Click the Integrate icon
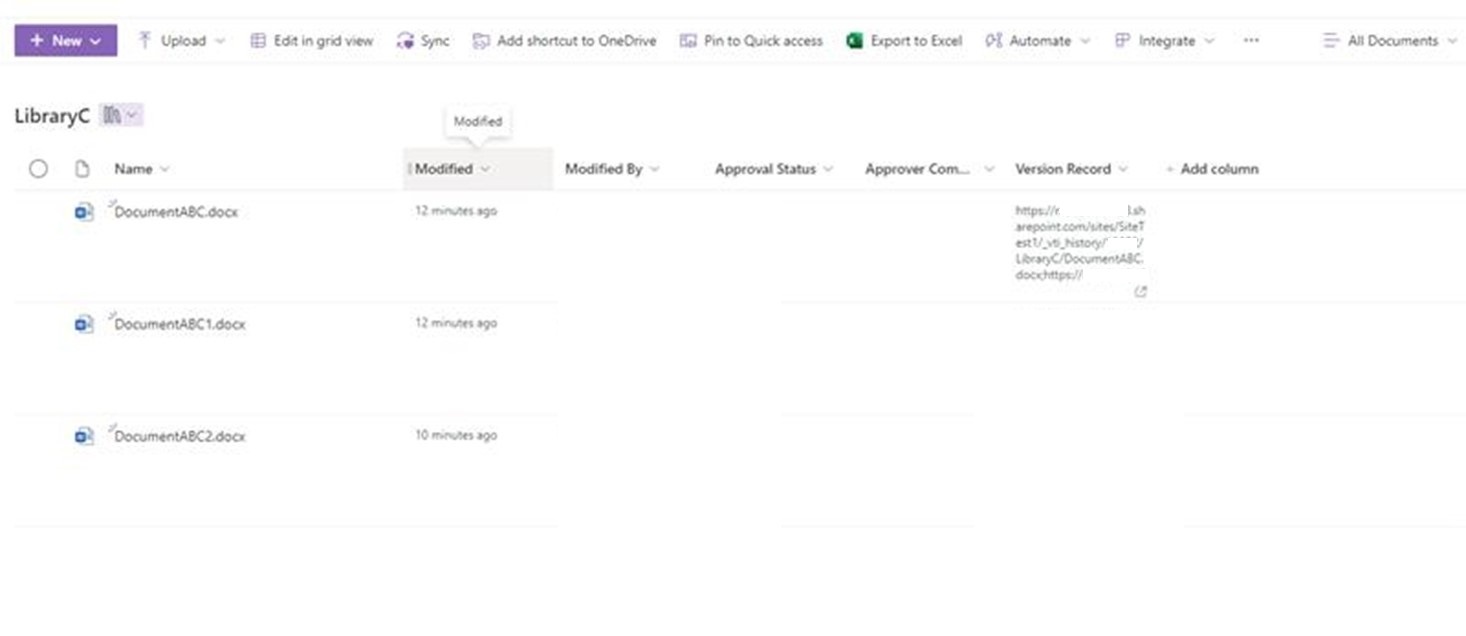 coord(1122,41)
